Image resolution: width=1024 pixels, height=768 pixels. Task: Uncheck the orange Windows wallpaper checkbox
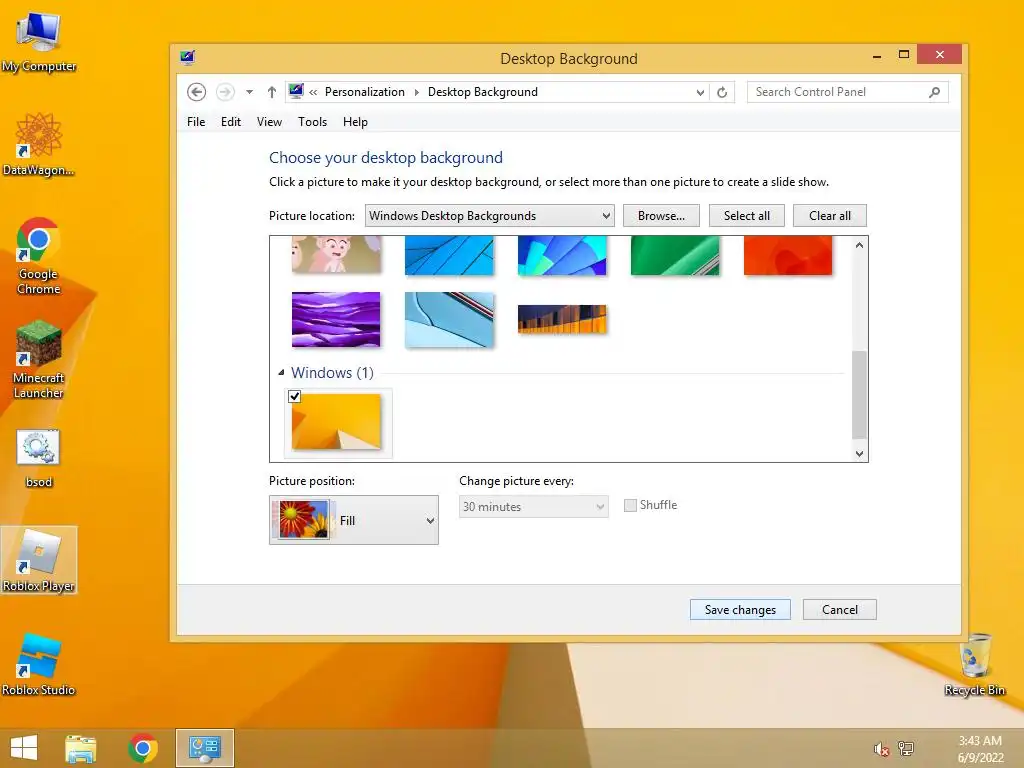click(295, 396)
